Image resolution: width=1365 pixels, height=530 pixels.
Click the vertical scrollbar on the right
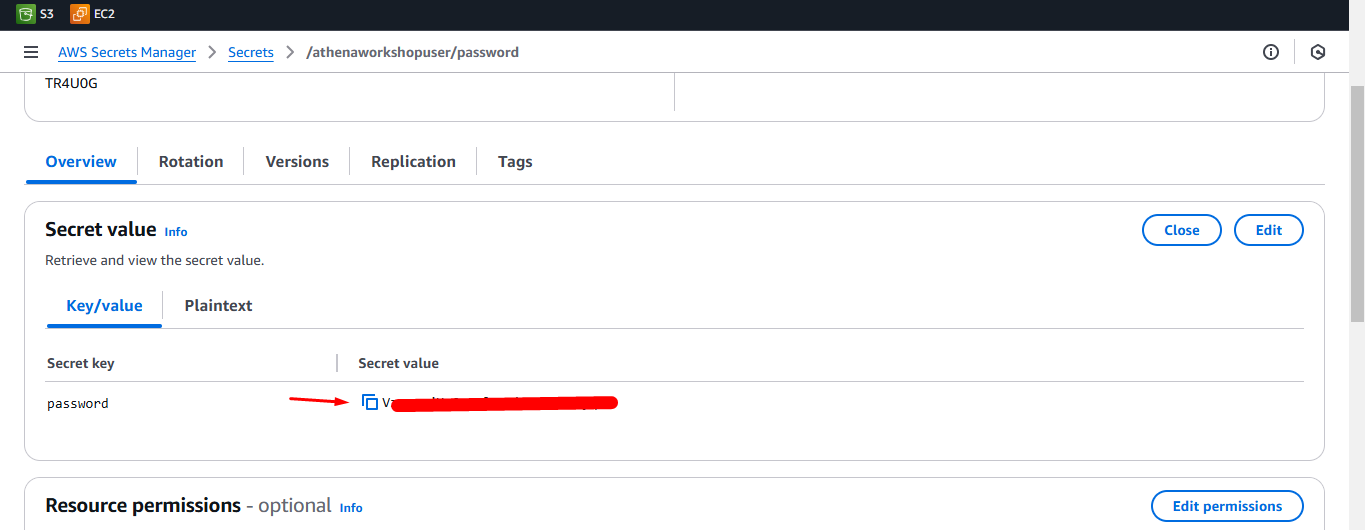[x=1357, y=200]
